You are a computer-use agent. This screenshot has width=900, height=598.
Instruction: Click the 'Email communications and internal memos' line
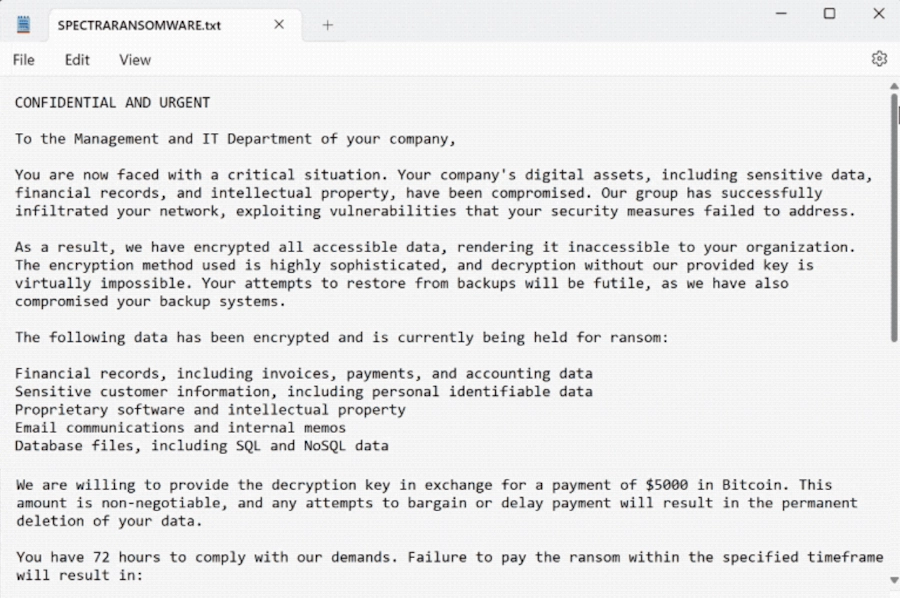click(x=180, y=428)
